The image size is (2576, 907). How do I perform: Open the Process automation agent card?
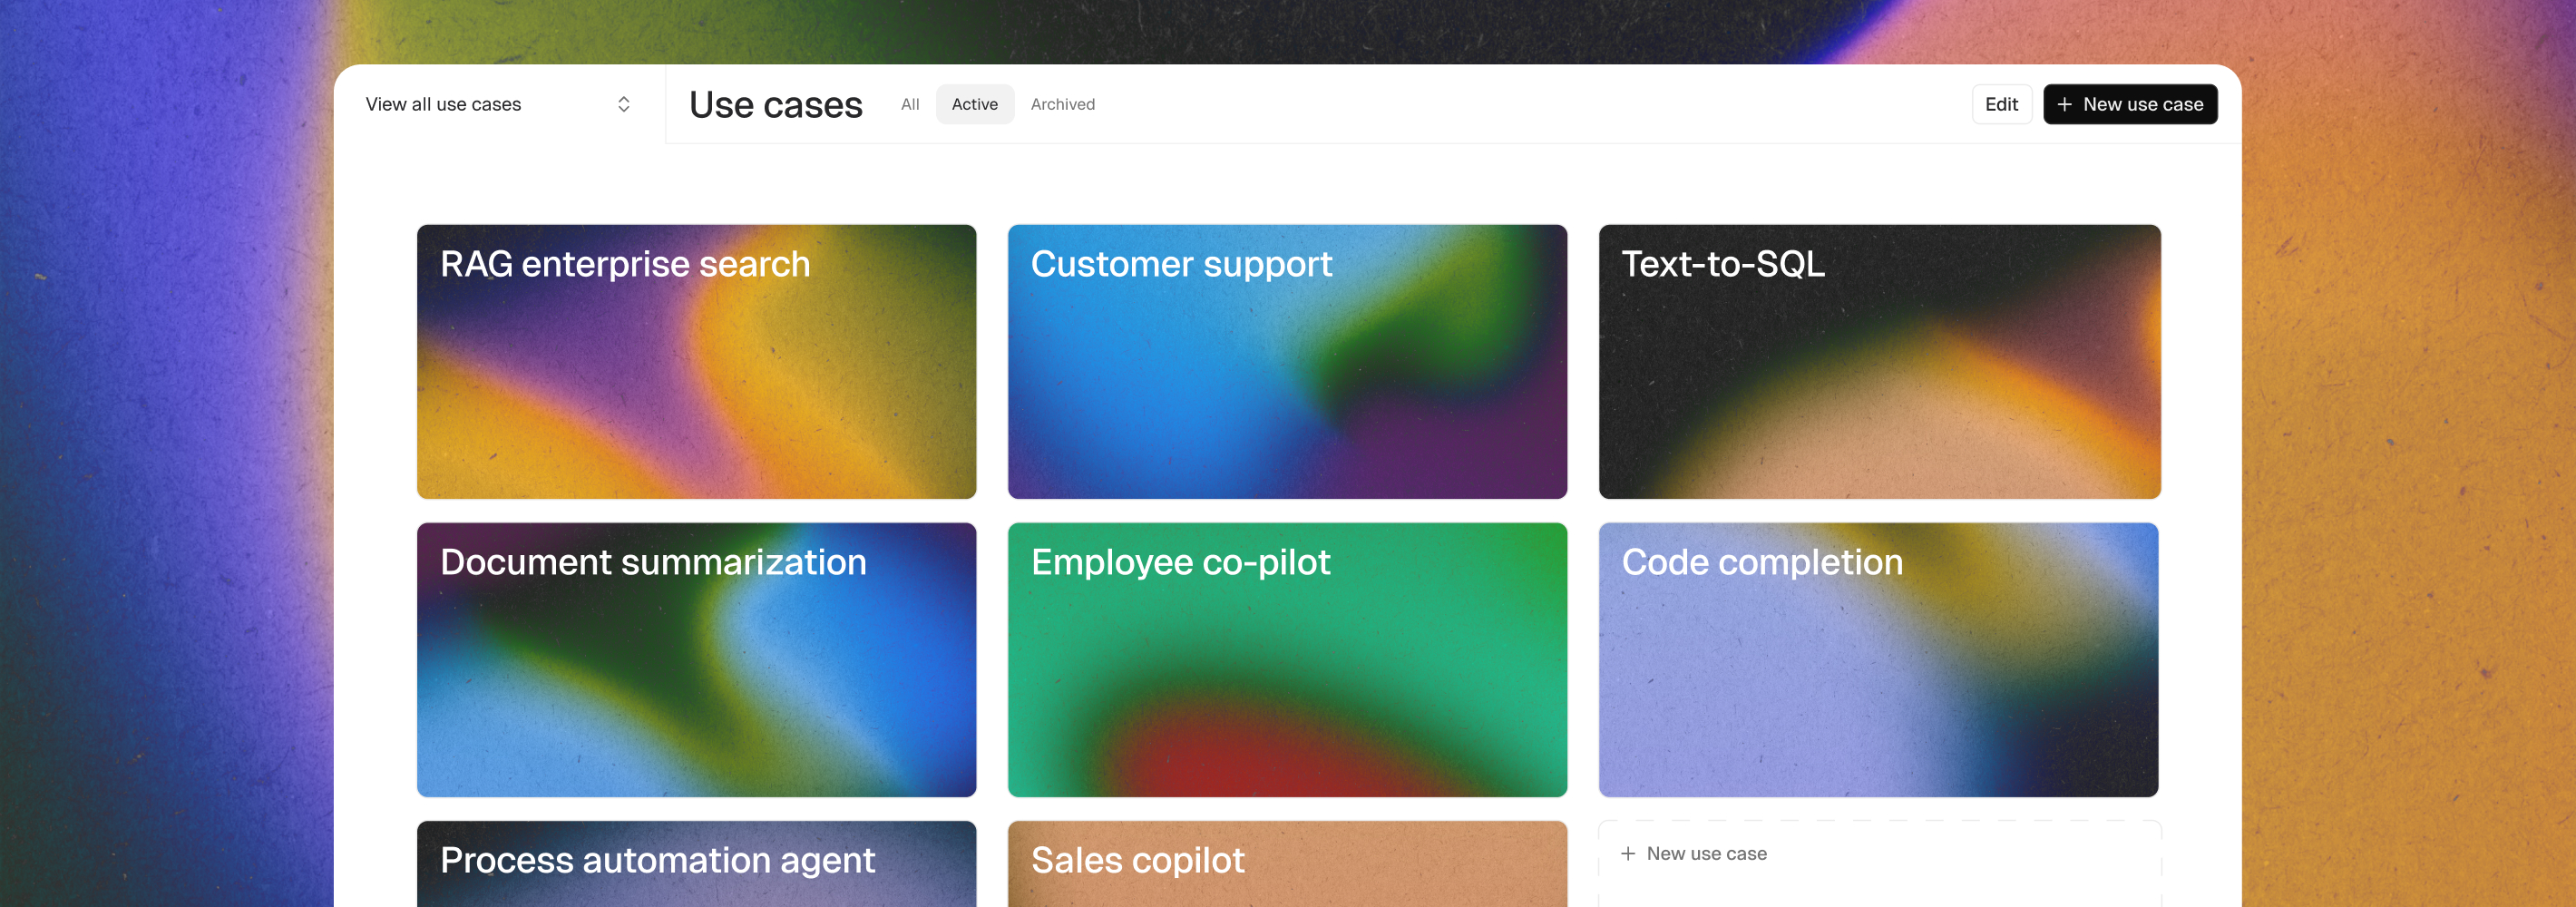[x=696, y=864]
